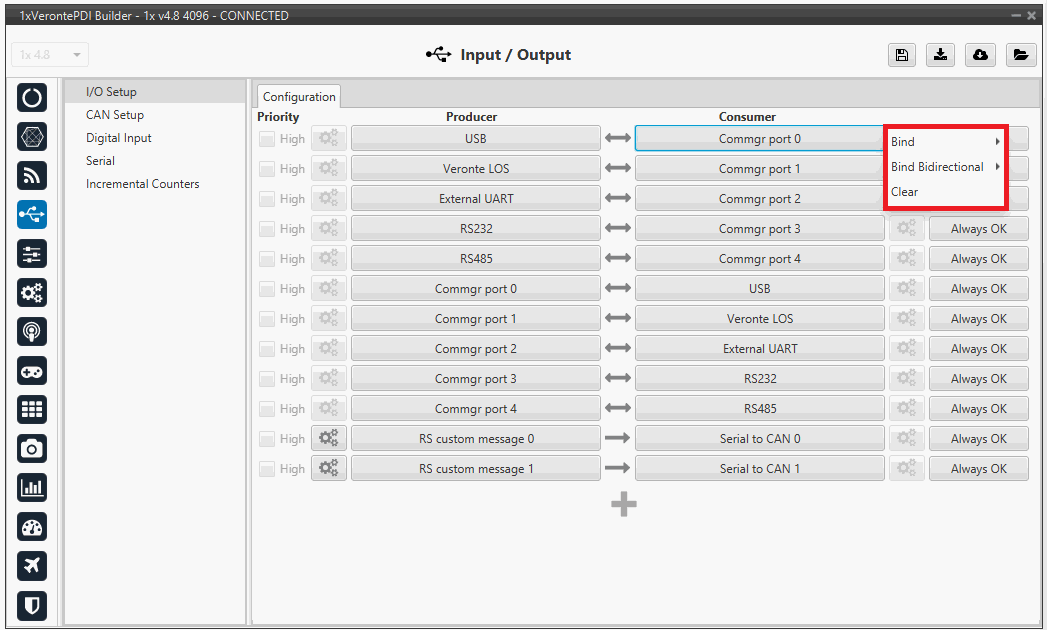Viewport: 1047px width, 630px height.
Task: Choose Clear from the context menu
Action: [905, 192]
